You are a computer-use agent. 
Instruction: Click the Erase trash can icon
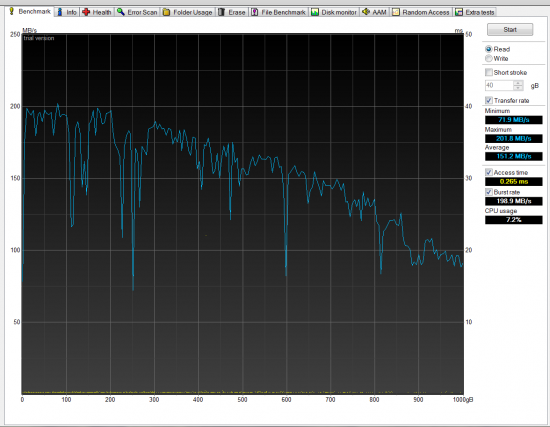[x=221, y=12]
